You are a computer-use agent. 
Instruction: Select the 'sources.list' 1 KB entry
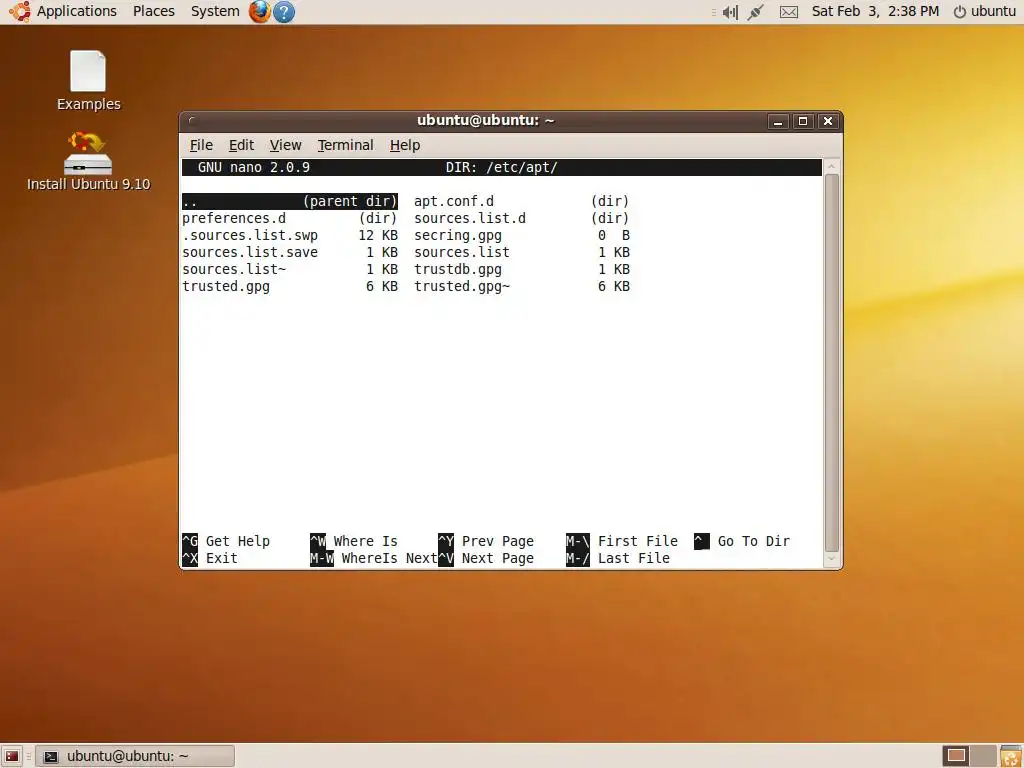point(522,252)
